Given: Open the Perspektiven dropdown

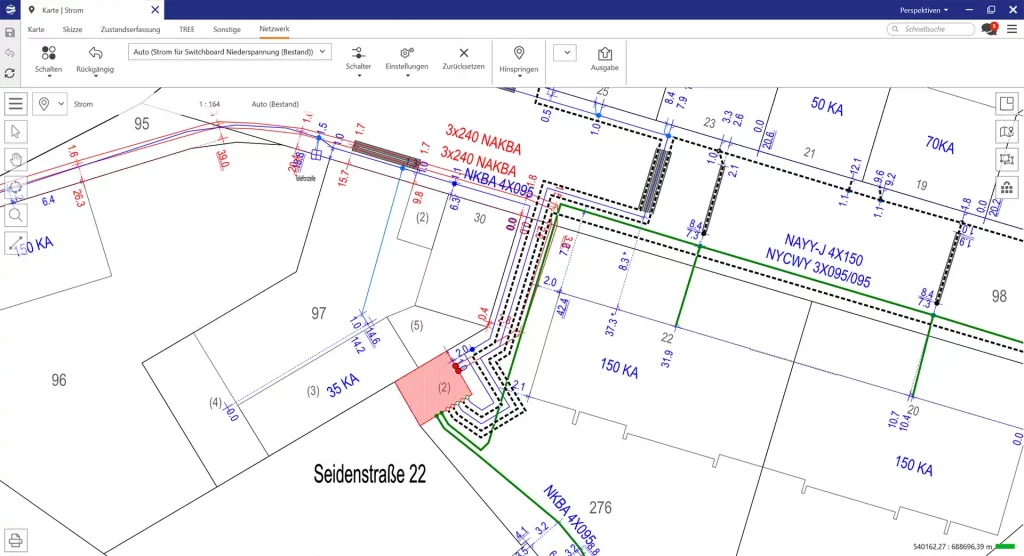Looking at the screenshot, I should click(x=924, y=9).
